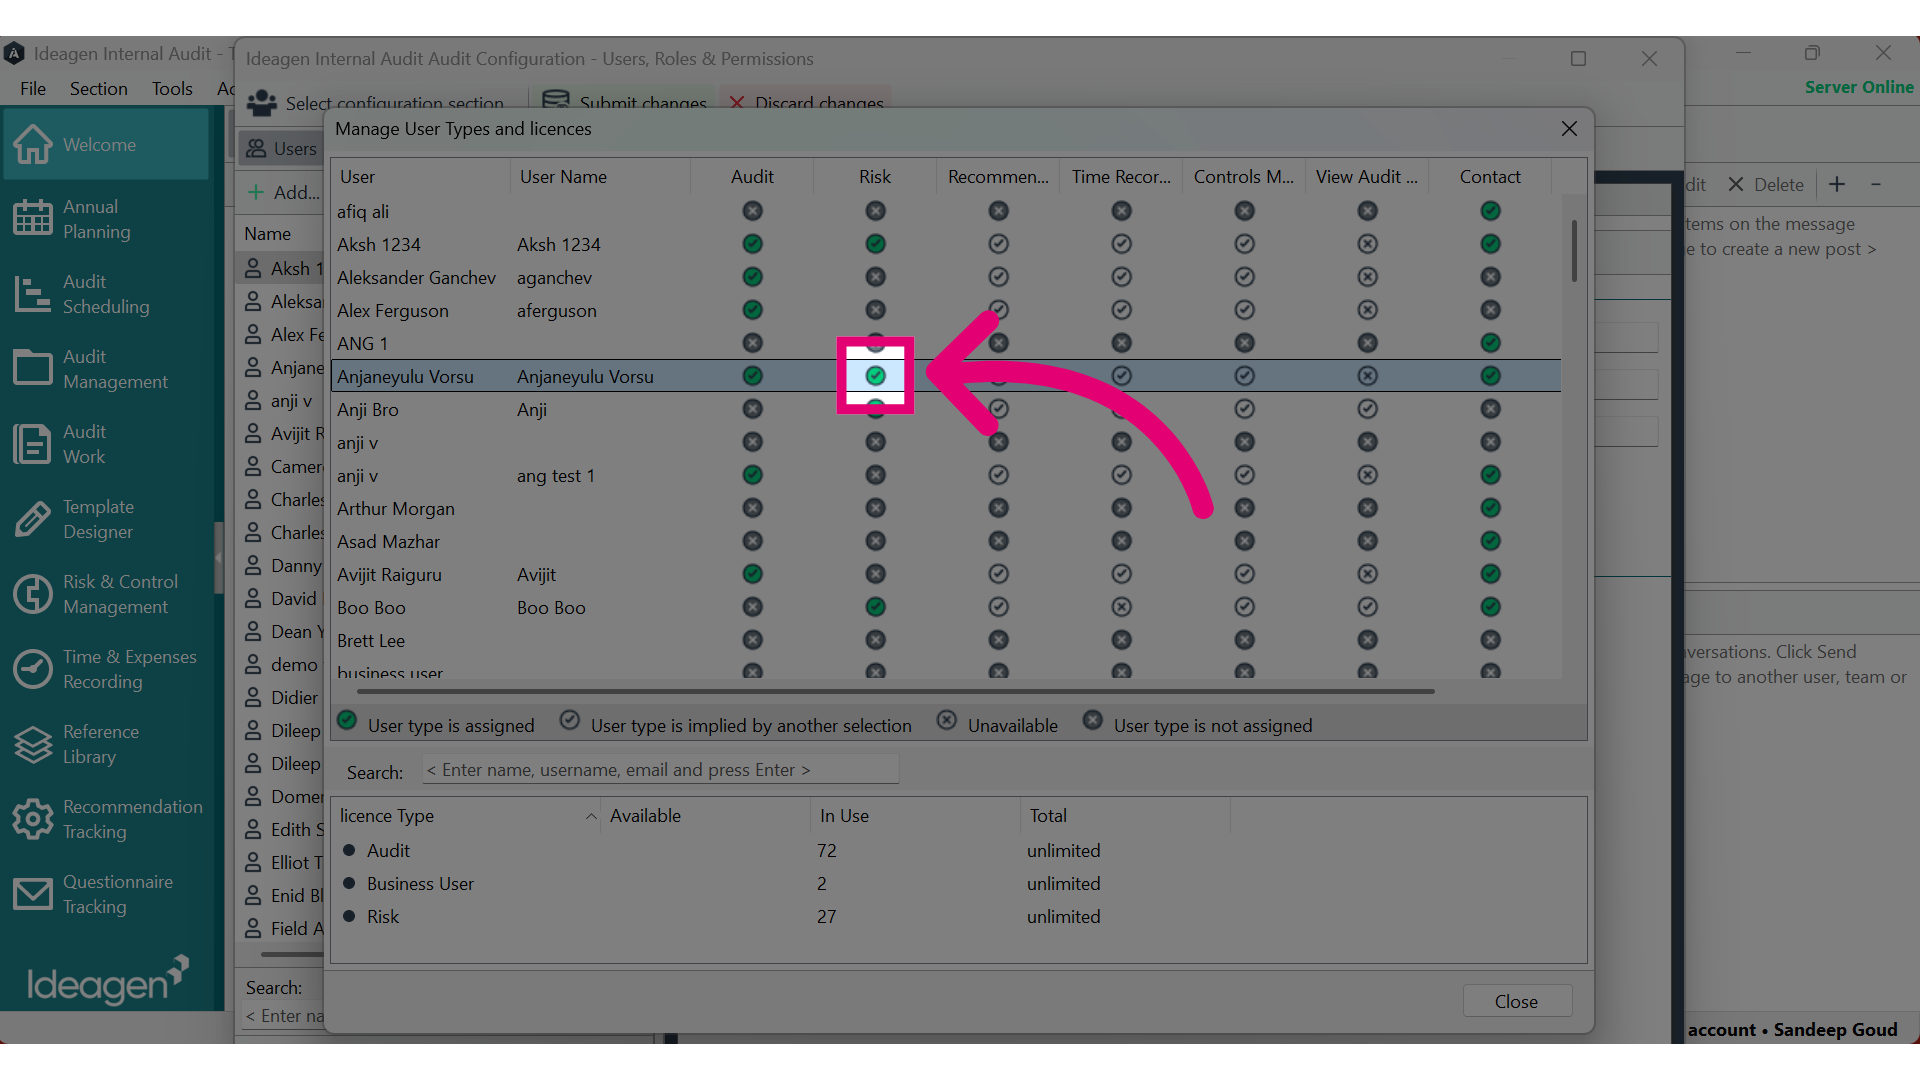Viewport: 1920px width, 1080px height.
Task: Sort by the User Name column header
Action: [x=600, y=177]
